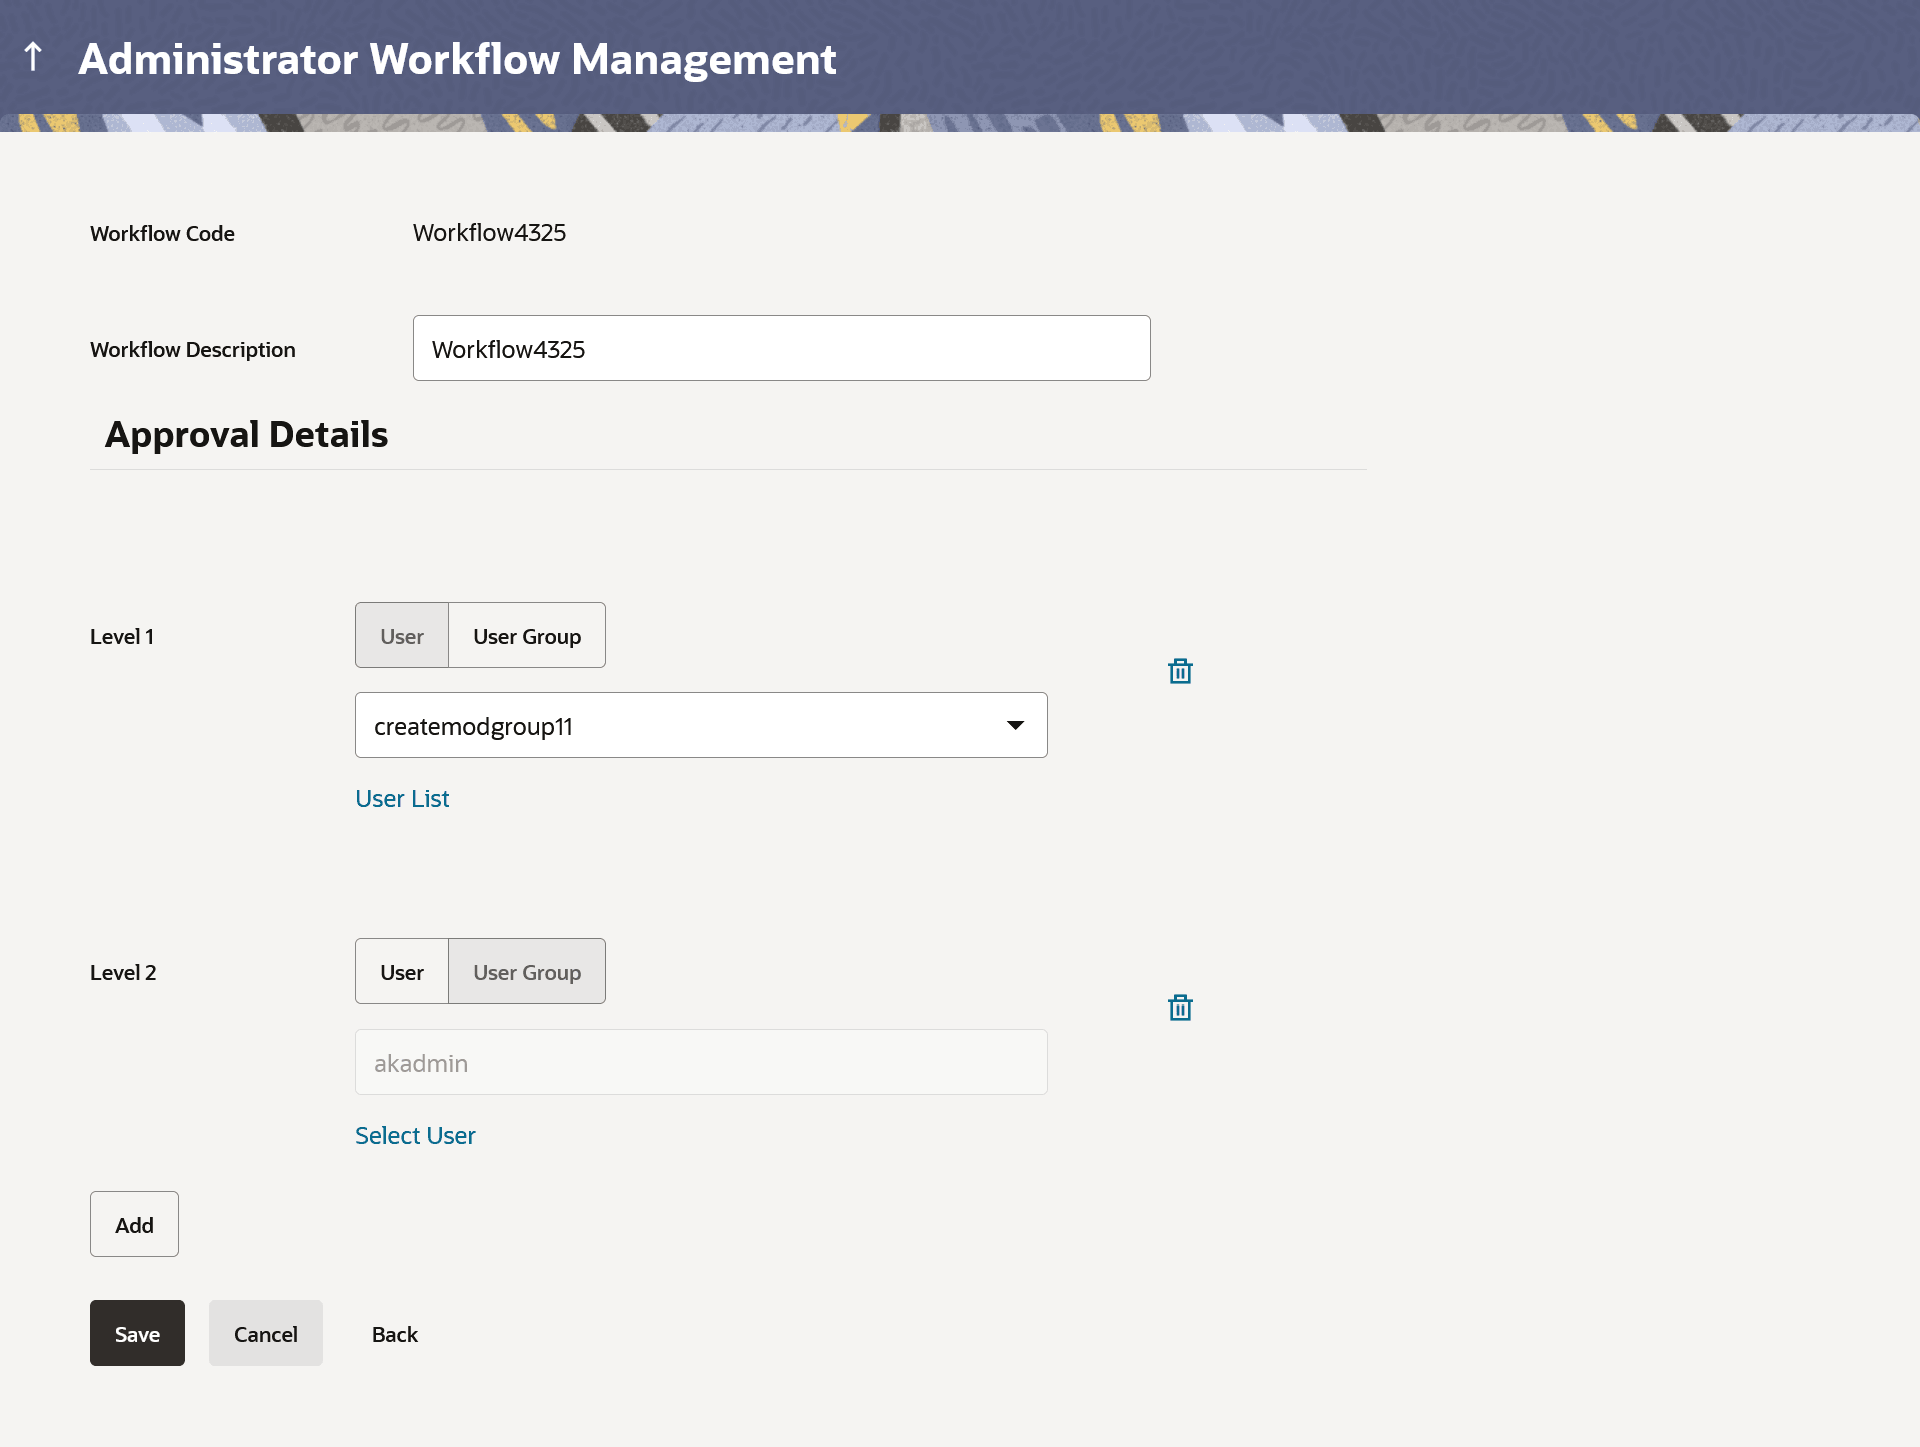This screenshot has width=1920, height=1447.
Task: Click the Select User link
Action: (x=415, y=1136)
